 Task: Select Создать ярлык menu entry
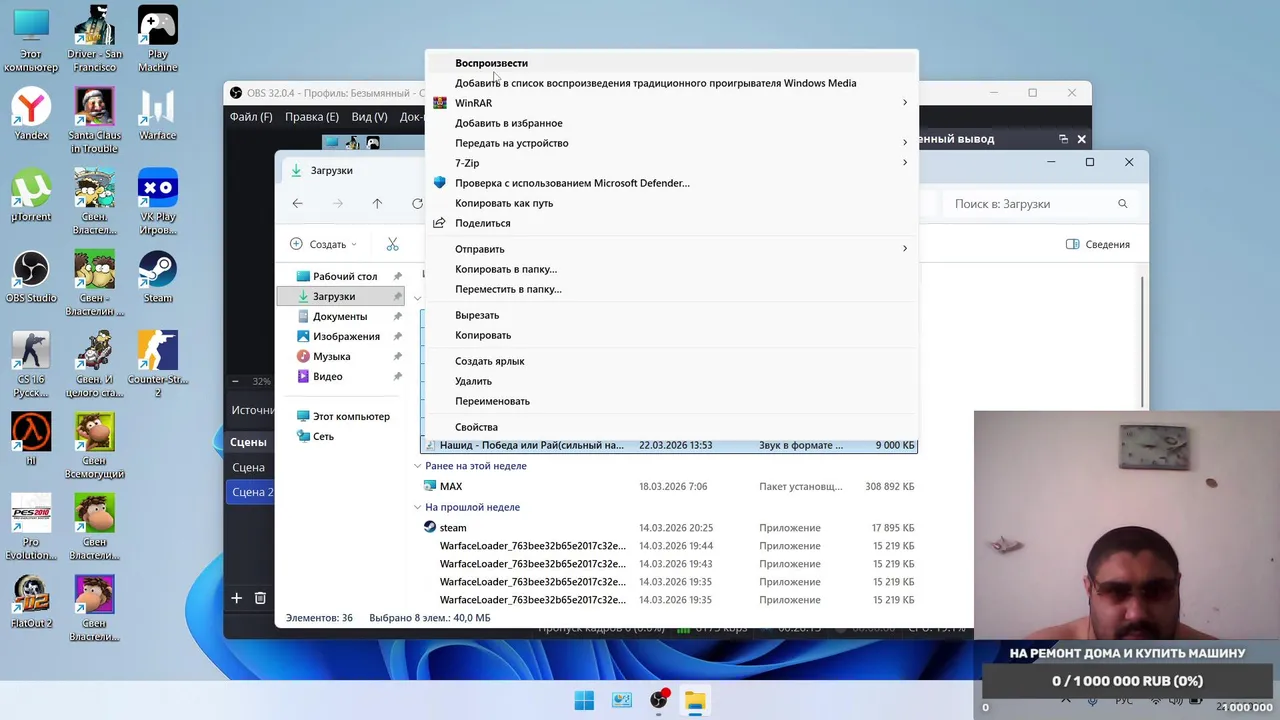pyautogui.click(x=671, y=361)
